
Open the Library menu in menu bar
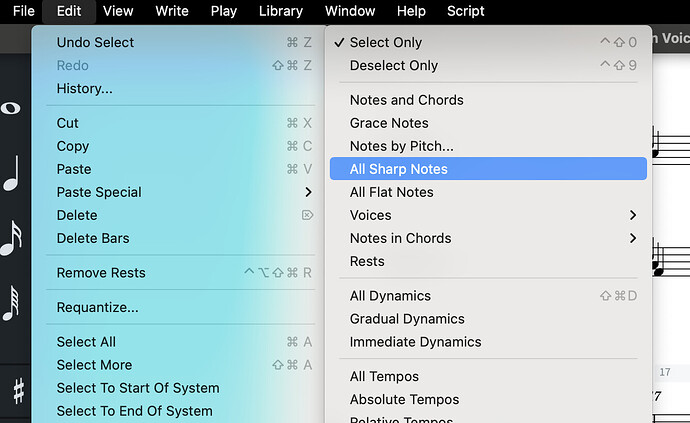coord(280,11)
